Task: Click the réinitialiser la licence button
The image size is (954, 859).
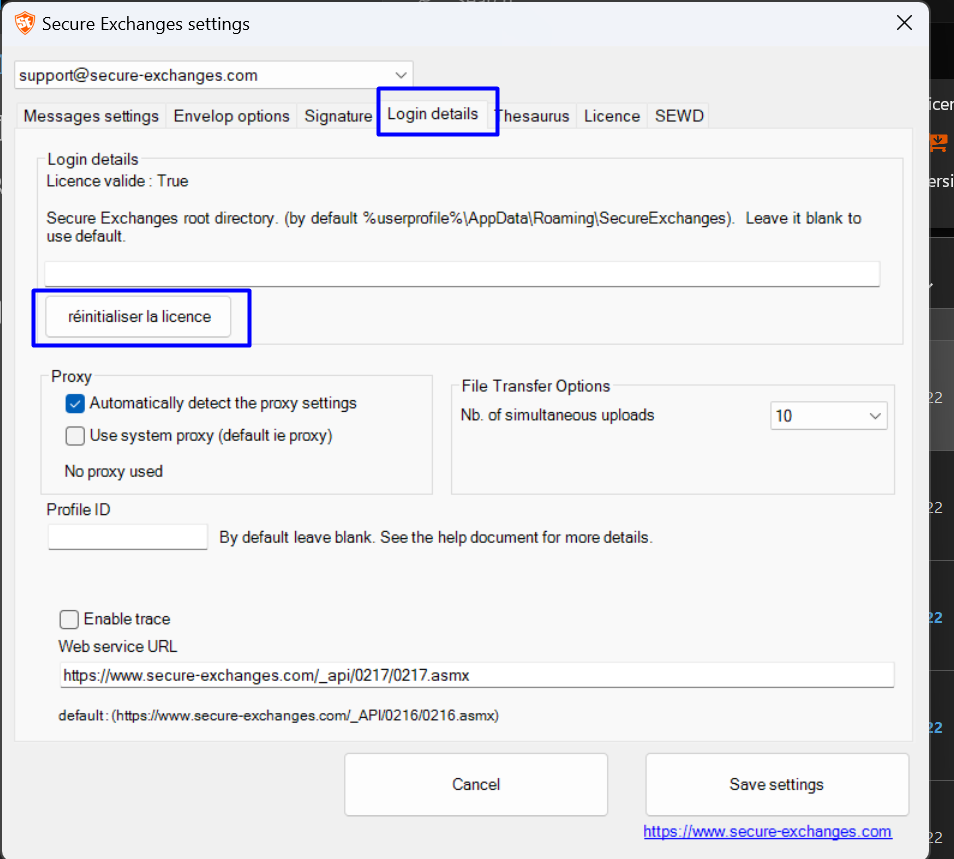Action: coord(139,316)
